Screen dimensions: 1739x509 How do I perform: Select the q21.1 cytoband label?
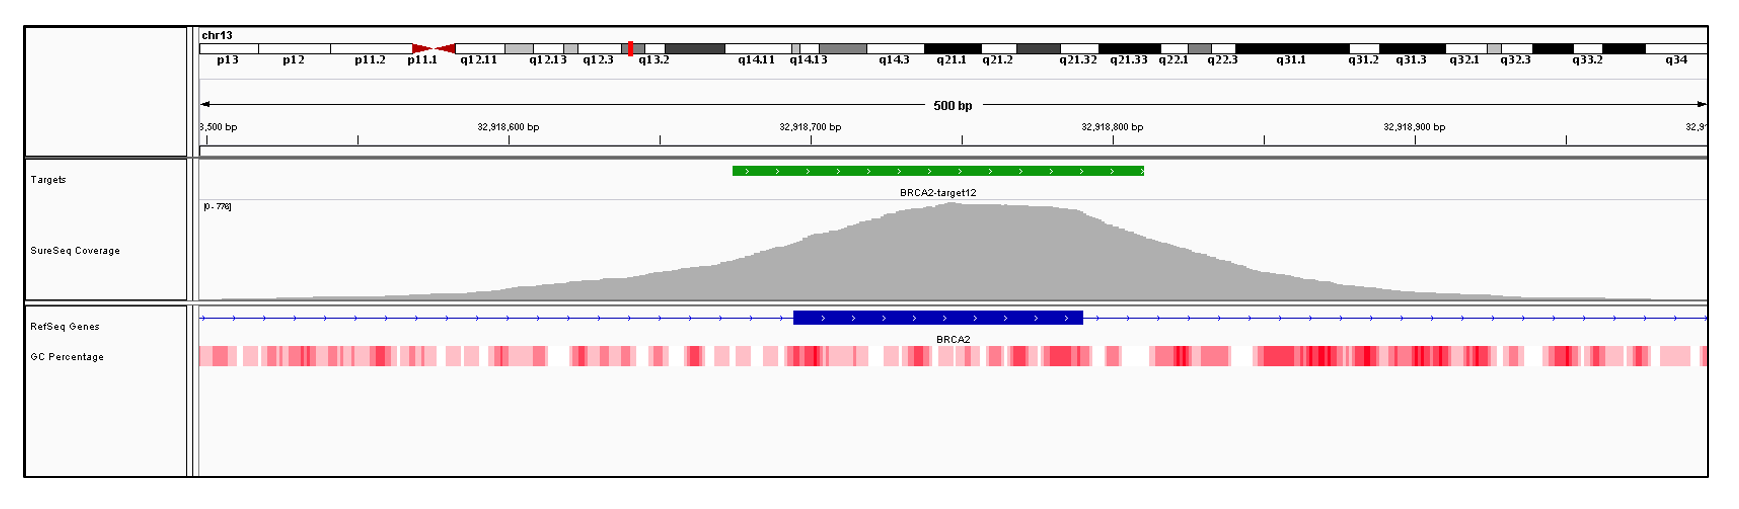pos(951,60)
